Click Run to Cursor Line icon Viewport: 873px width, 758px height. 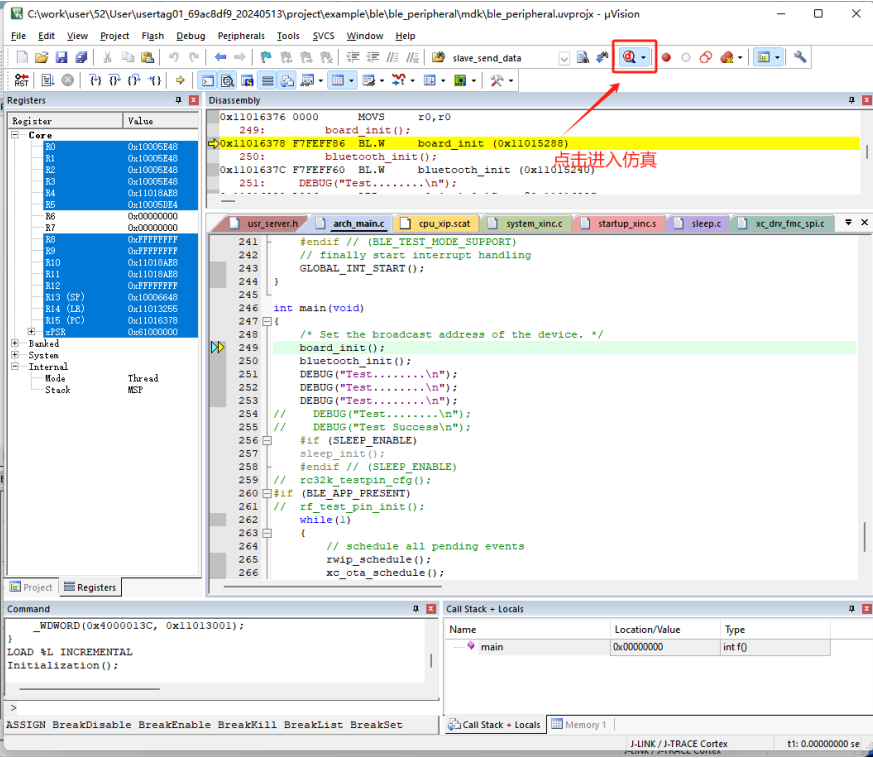(154, 80)
